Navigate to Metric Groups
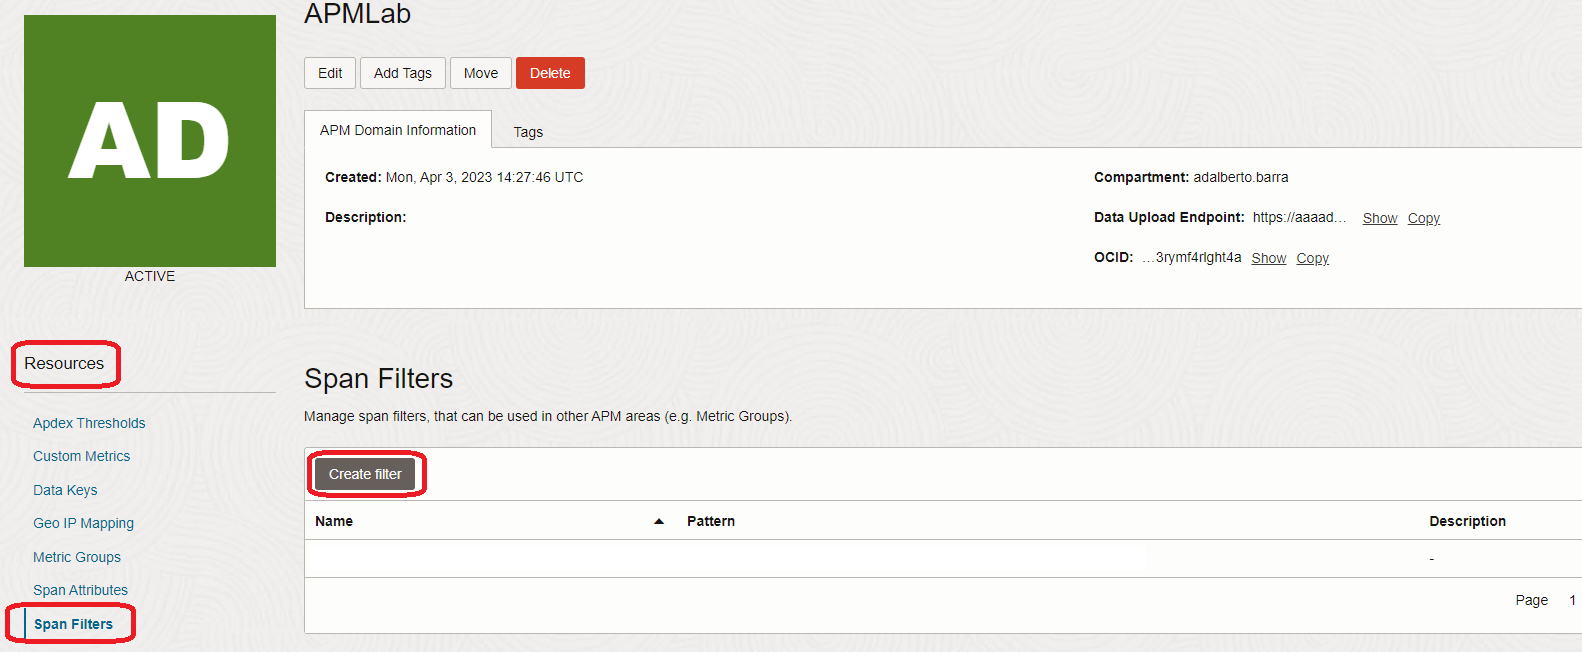Image resolution: width=1582 pixels, height=652 pixels. point(77,557)
